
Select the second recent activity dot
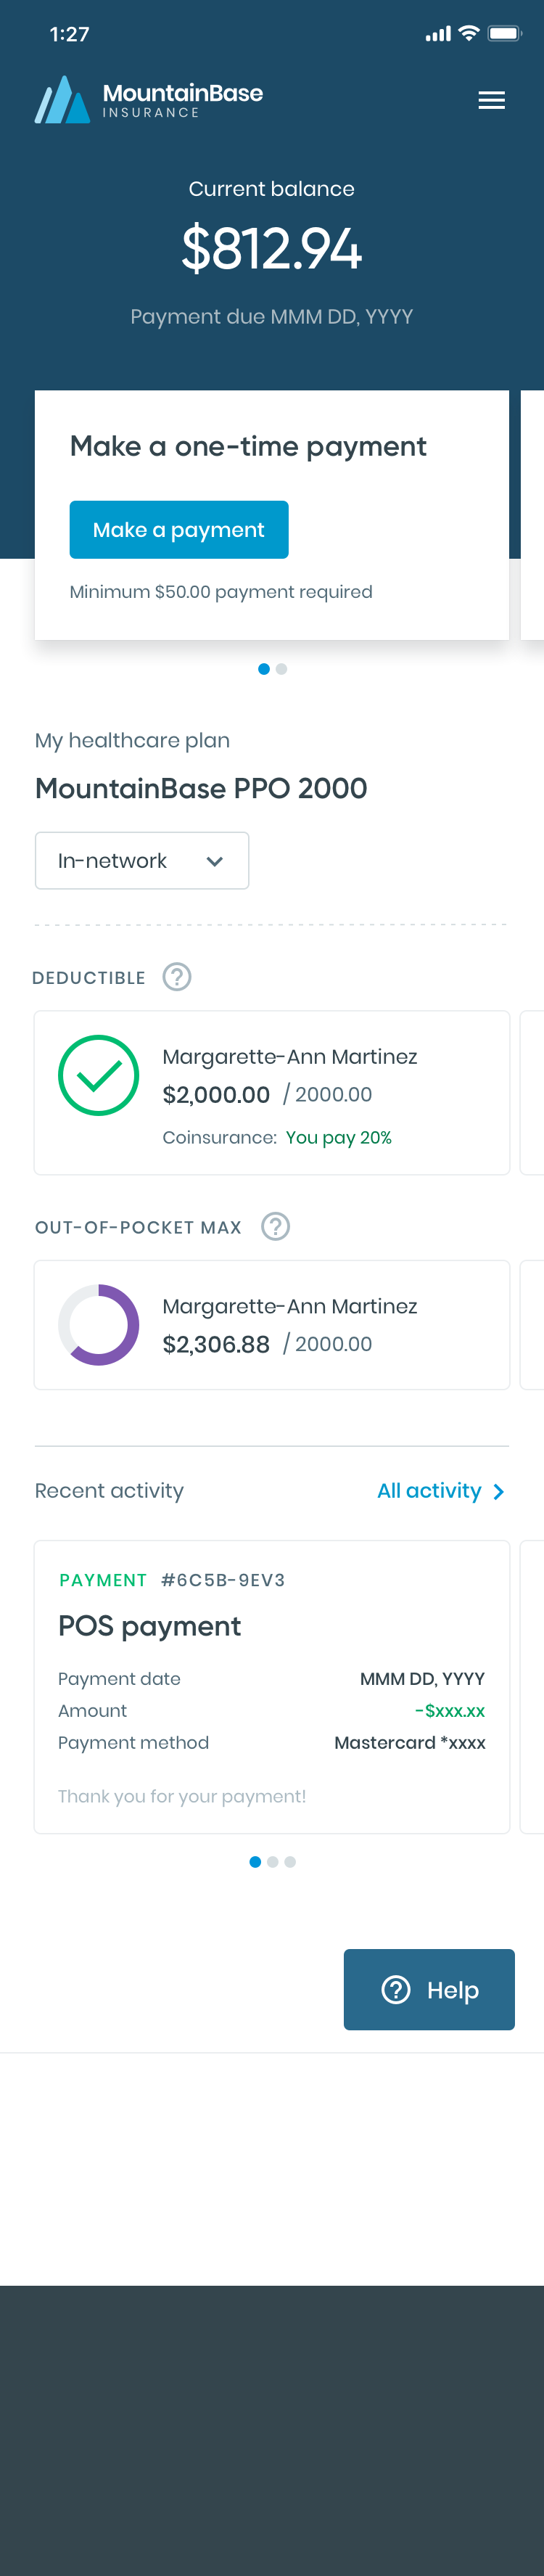point(272,1862)
